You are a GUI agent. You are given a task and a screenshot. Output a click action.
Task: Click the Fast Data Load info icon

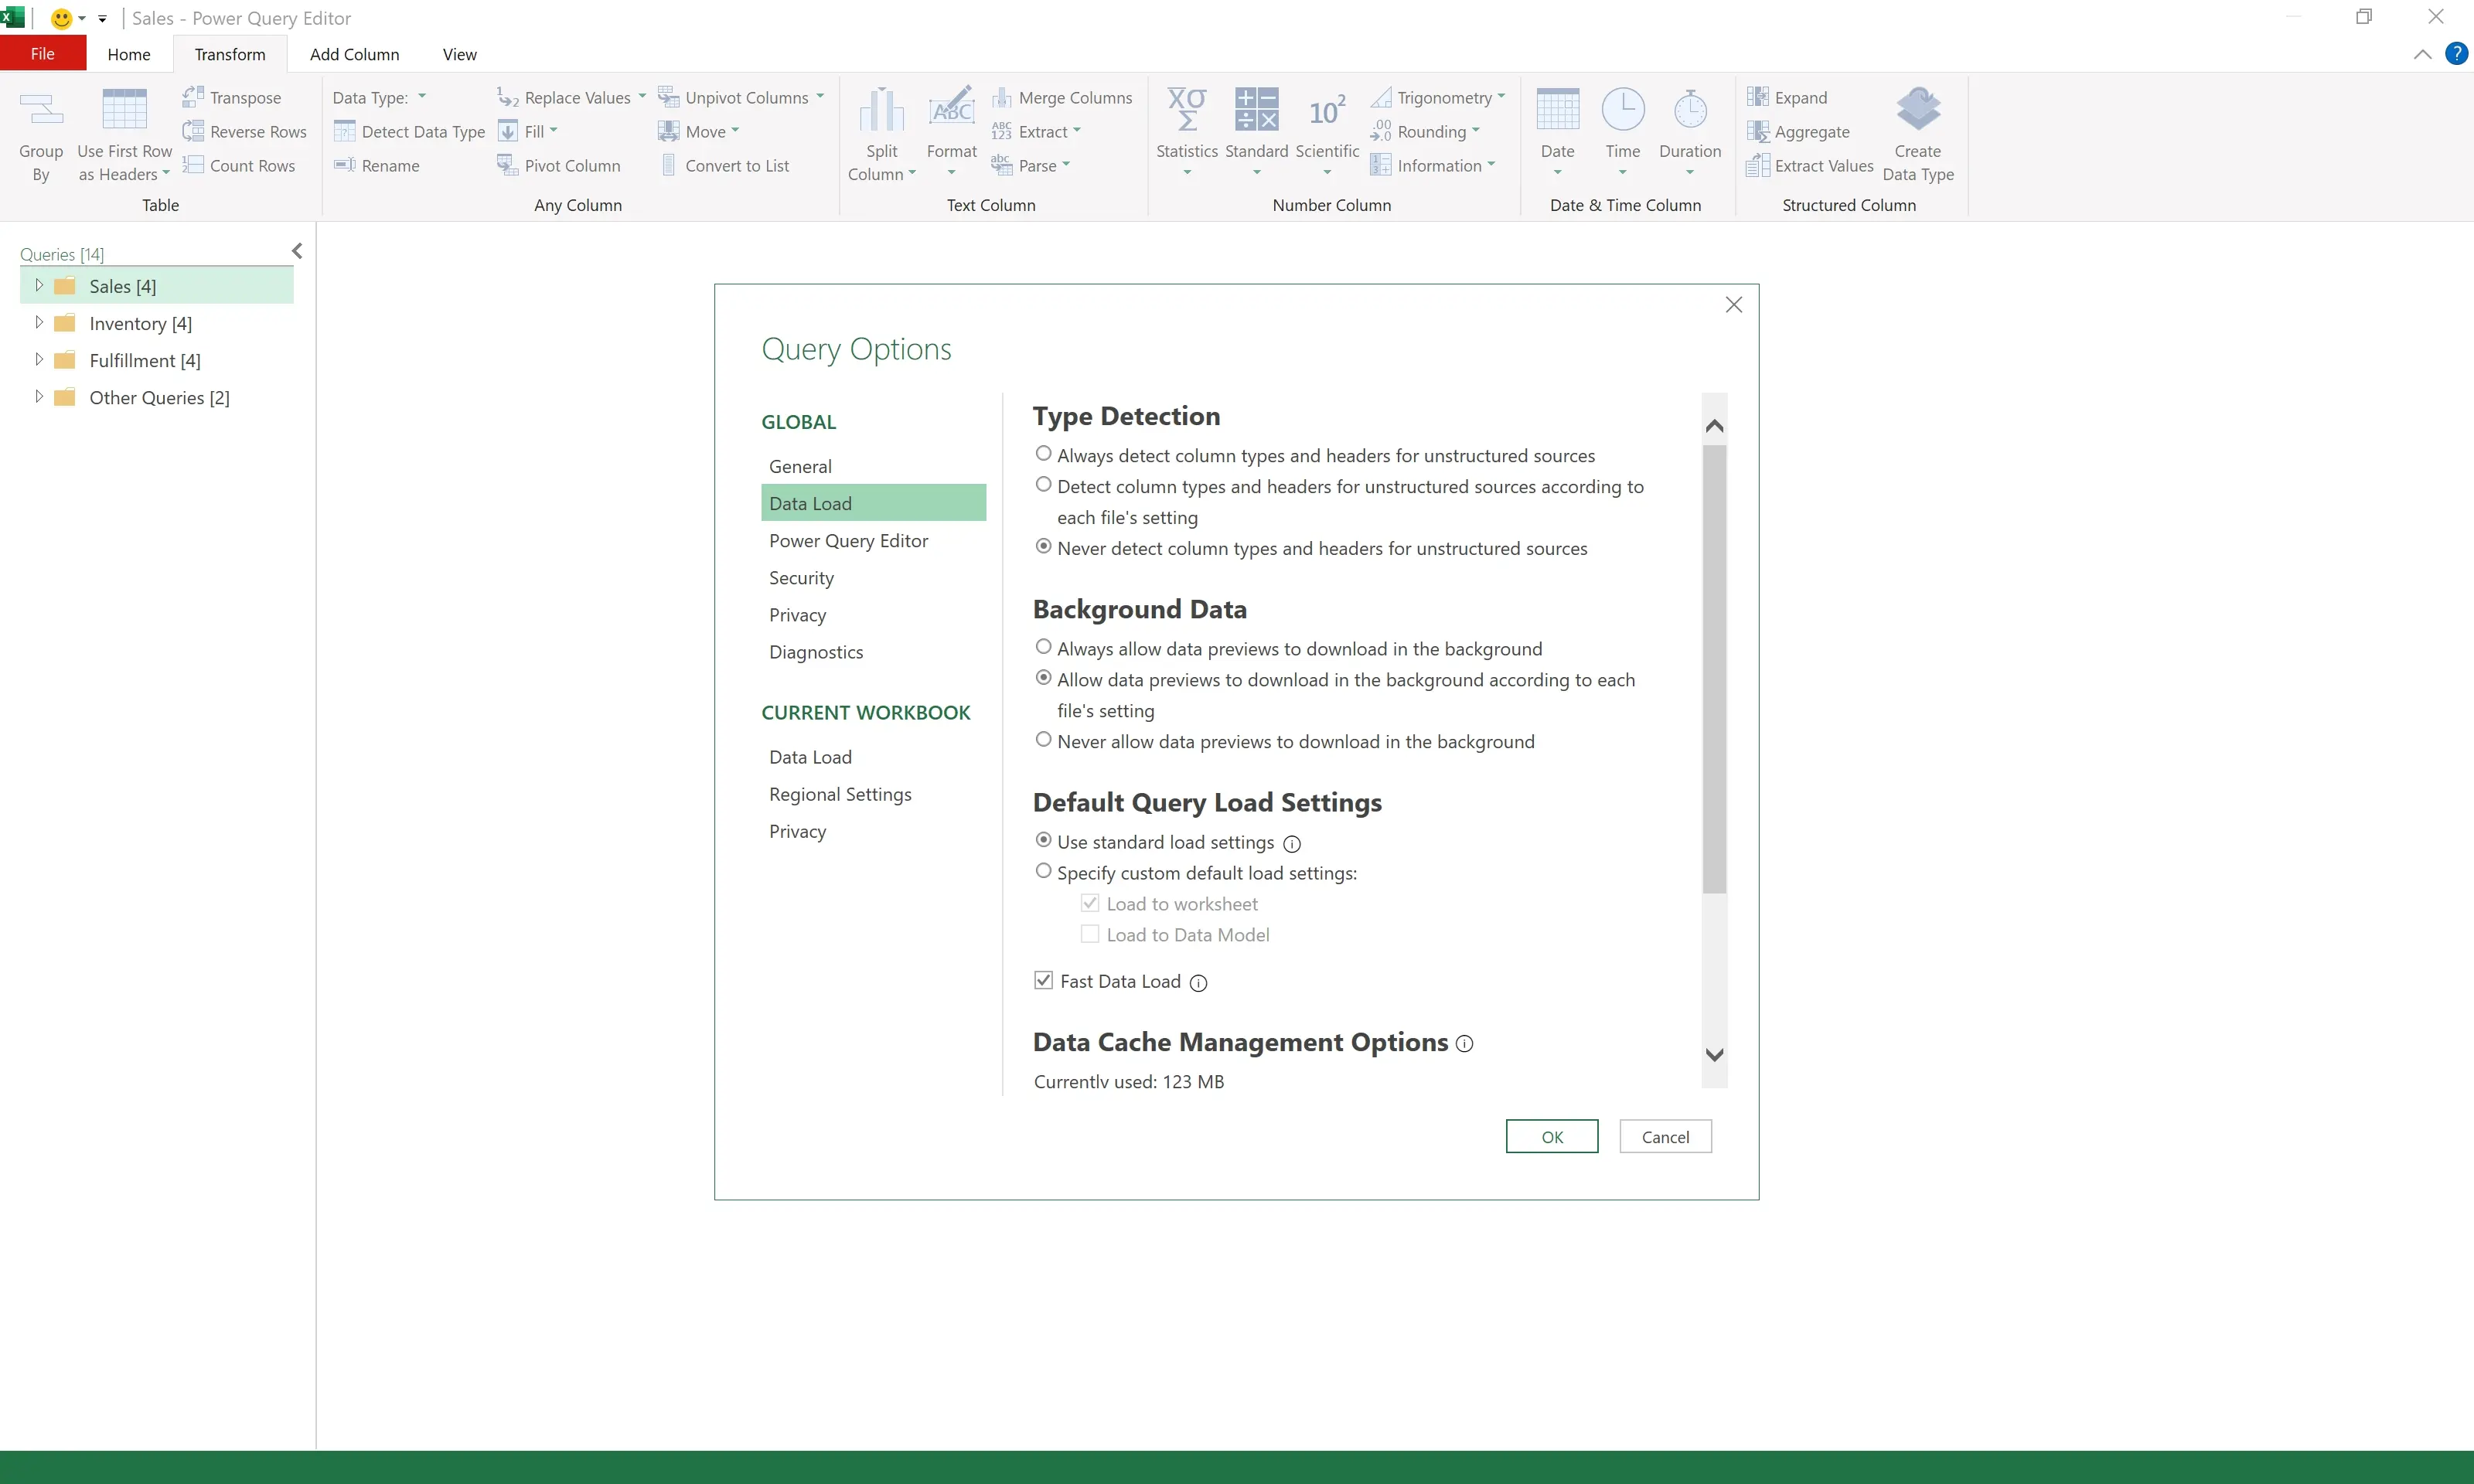1198,983
